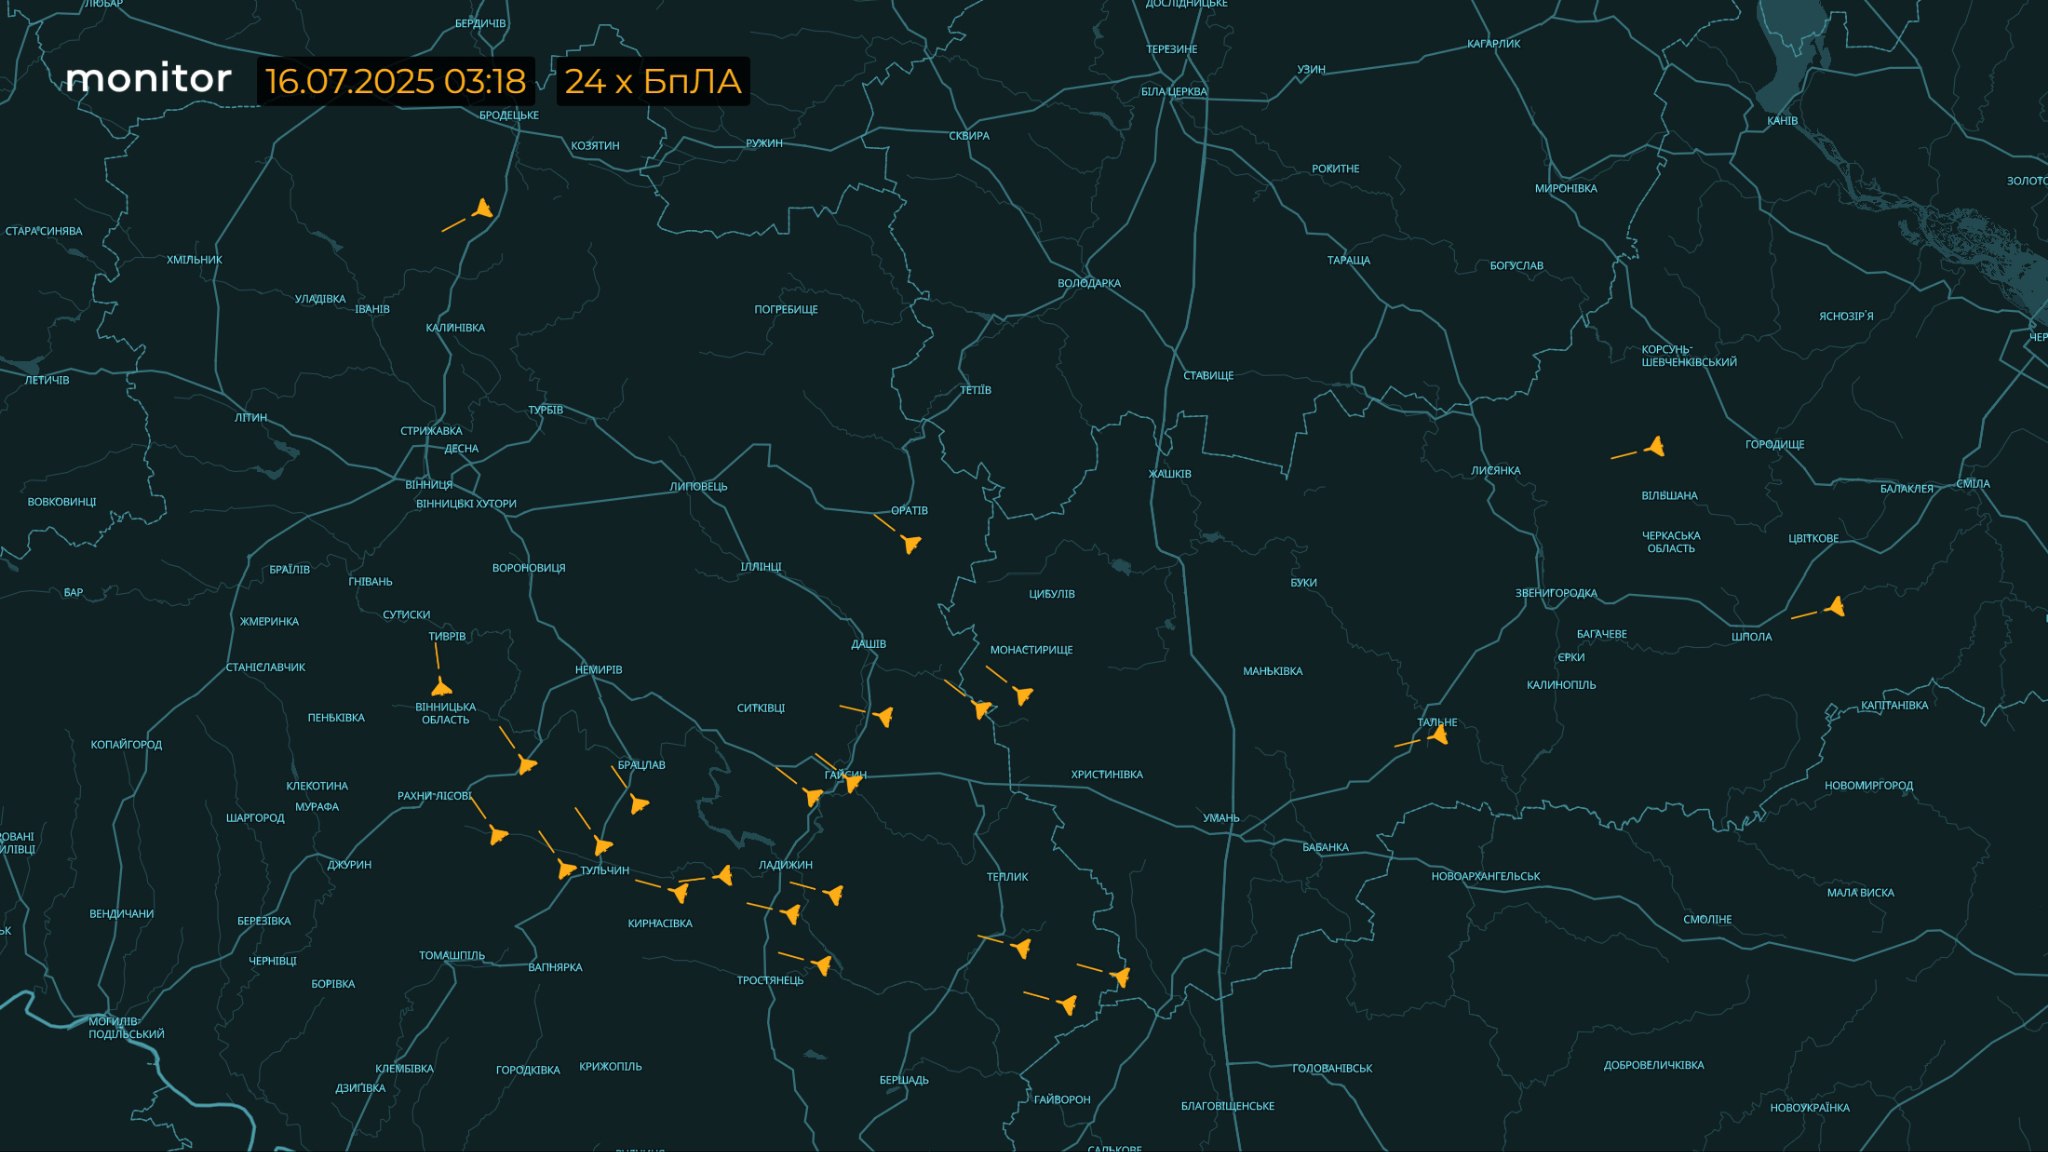The height and width of the screenshot is (1152, 2048).
Task: Click the monitor logo
Action: (x=148, y=79)
